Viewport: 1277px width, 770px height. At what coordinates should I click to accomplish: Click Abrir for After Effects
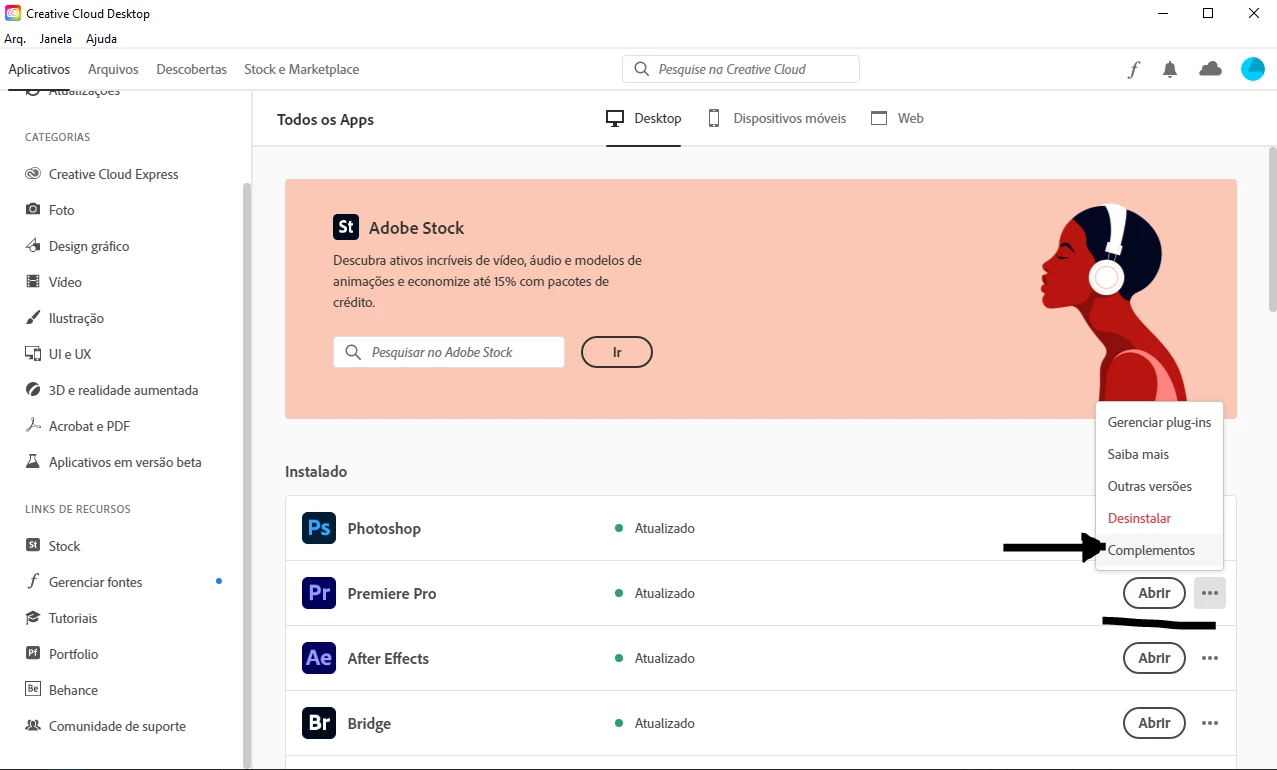click(x=1154, y=658)
